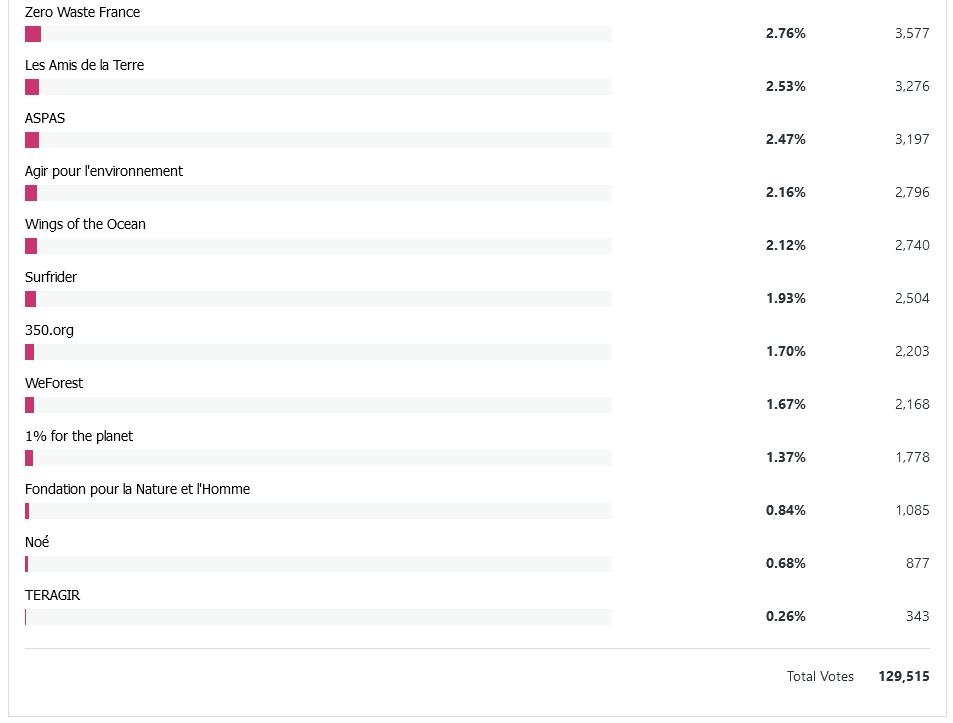Click the TERAGIR option label
Viewport: 953px width, 723px height.
(x=52, y=596)
